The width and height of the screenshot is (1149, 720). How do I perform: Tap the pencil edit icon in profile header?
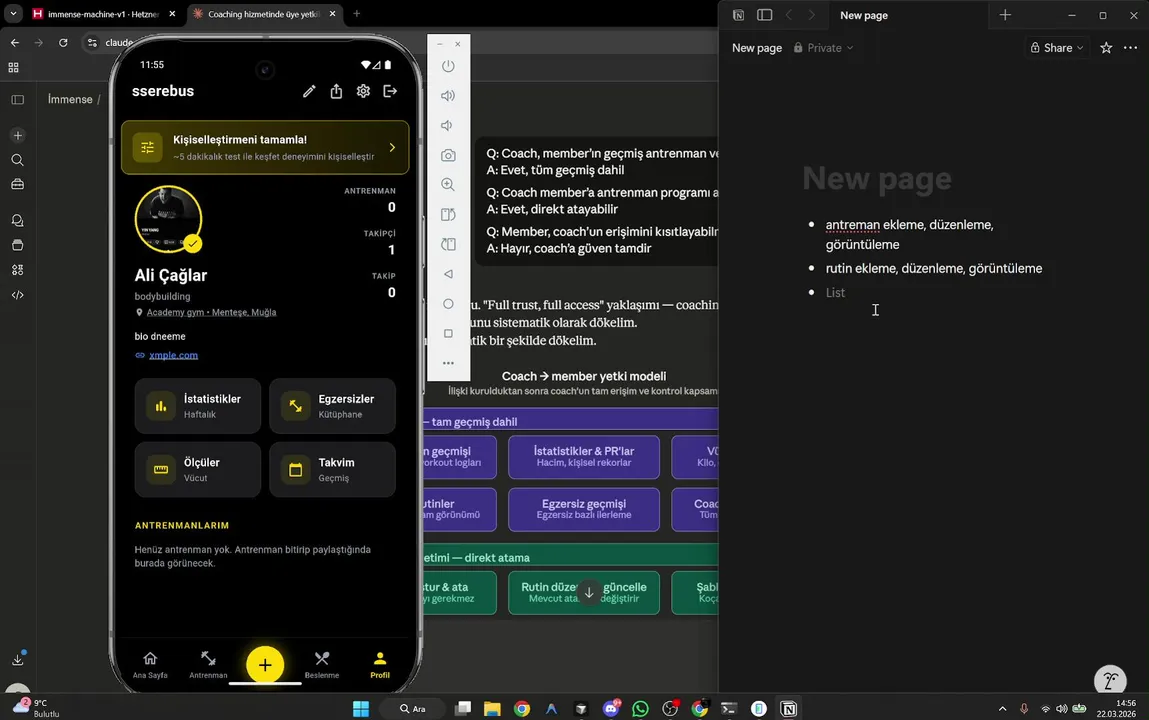click(309, 91)
